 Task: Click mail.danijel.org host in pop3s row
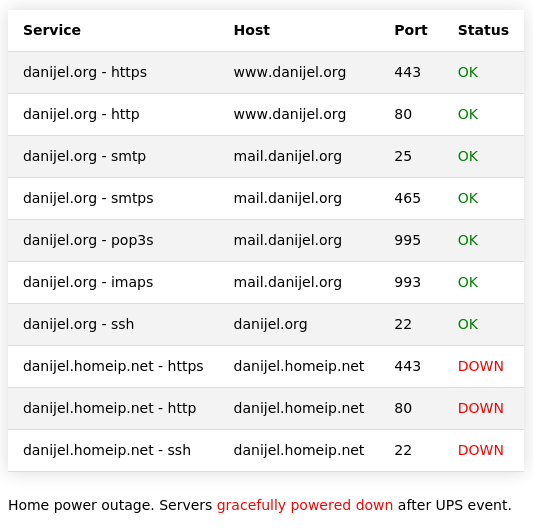point(288,240)
